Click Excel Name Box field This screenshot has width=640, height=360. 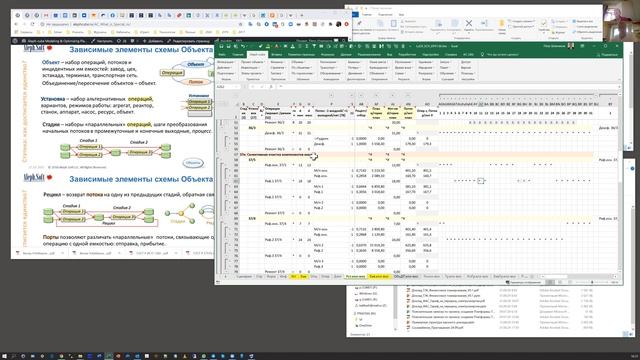tap(229, 87)
